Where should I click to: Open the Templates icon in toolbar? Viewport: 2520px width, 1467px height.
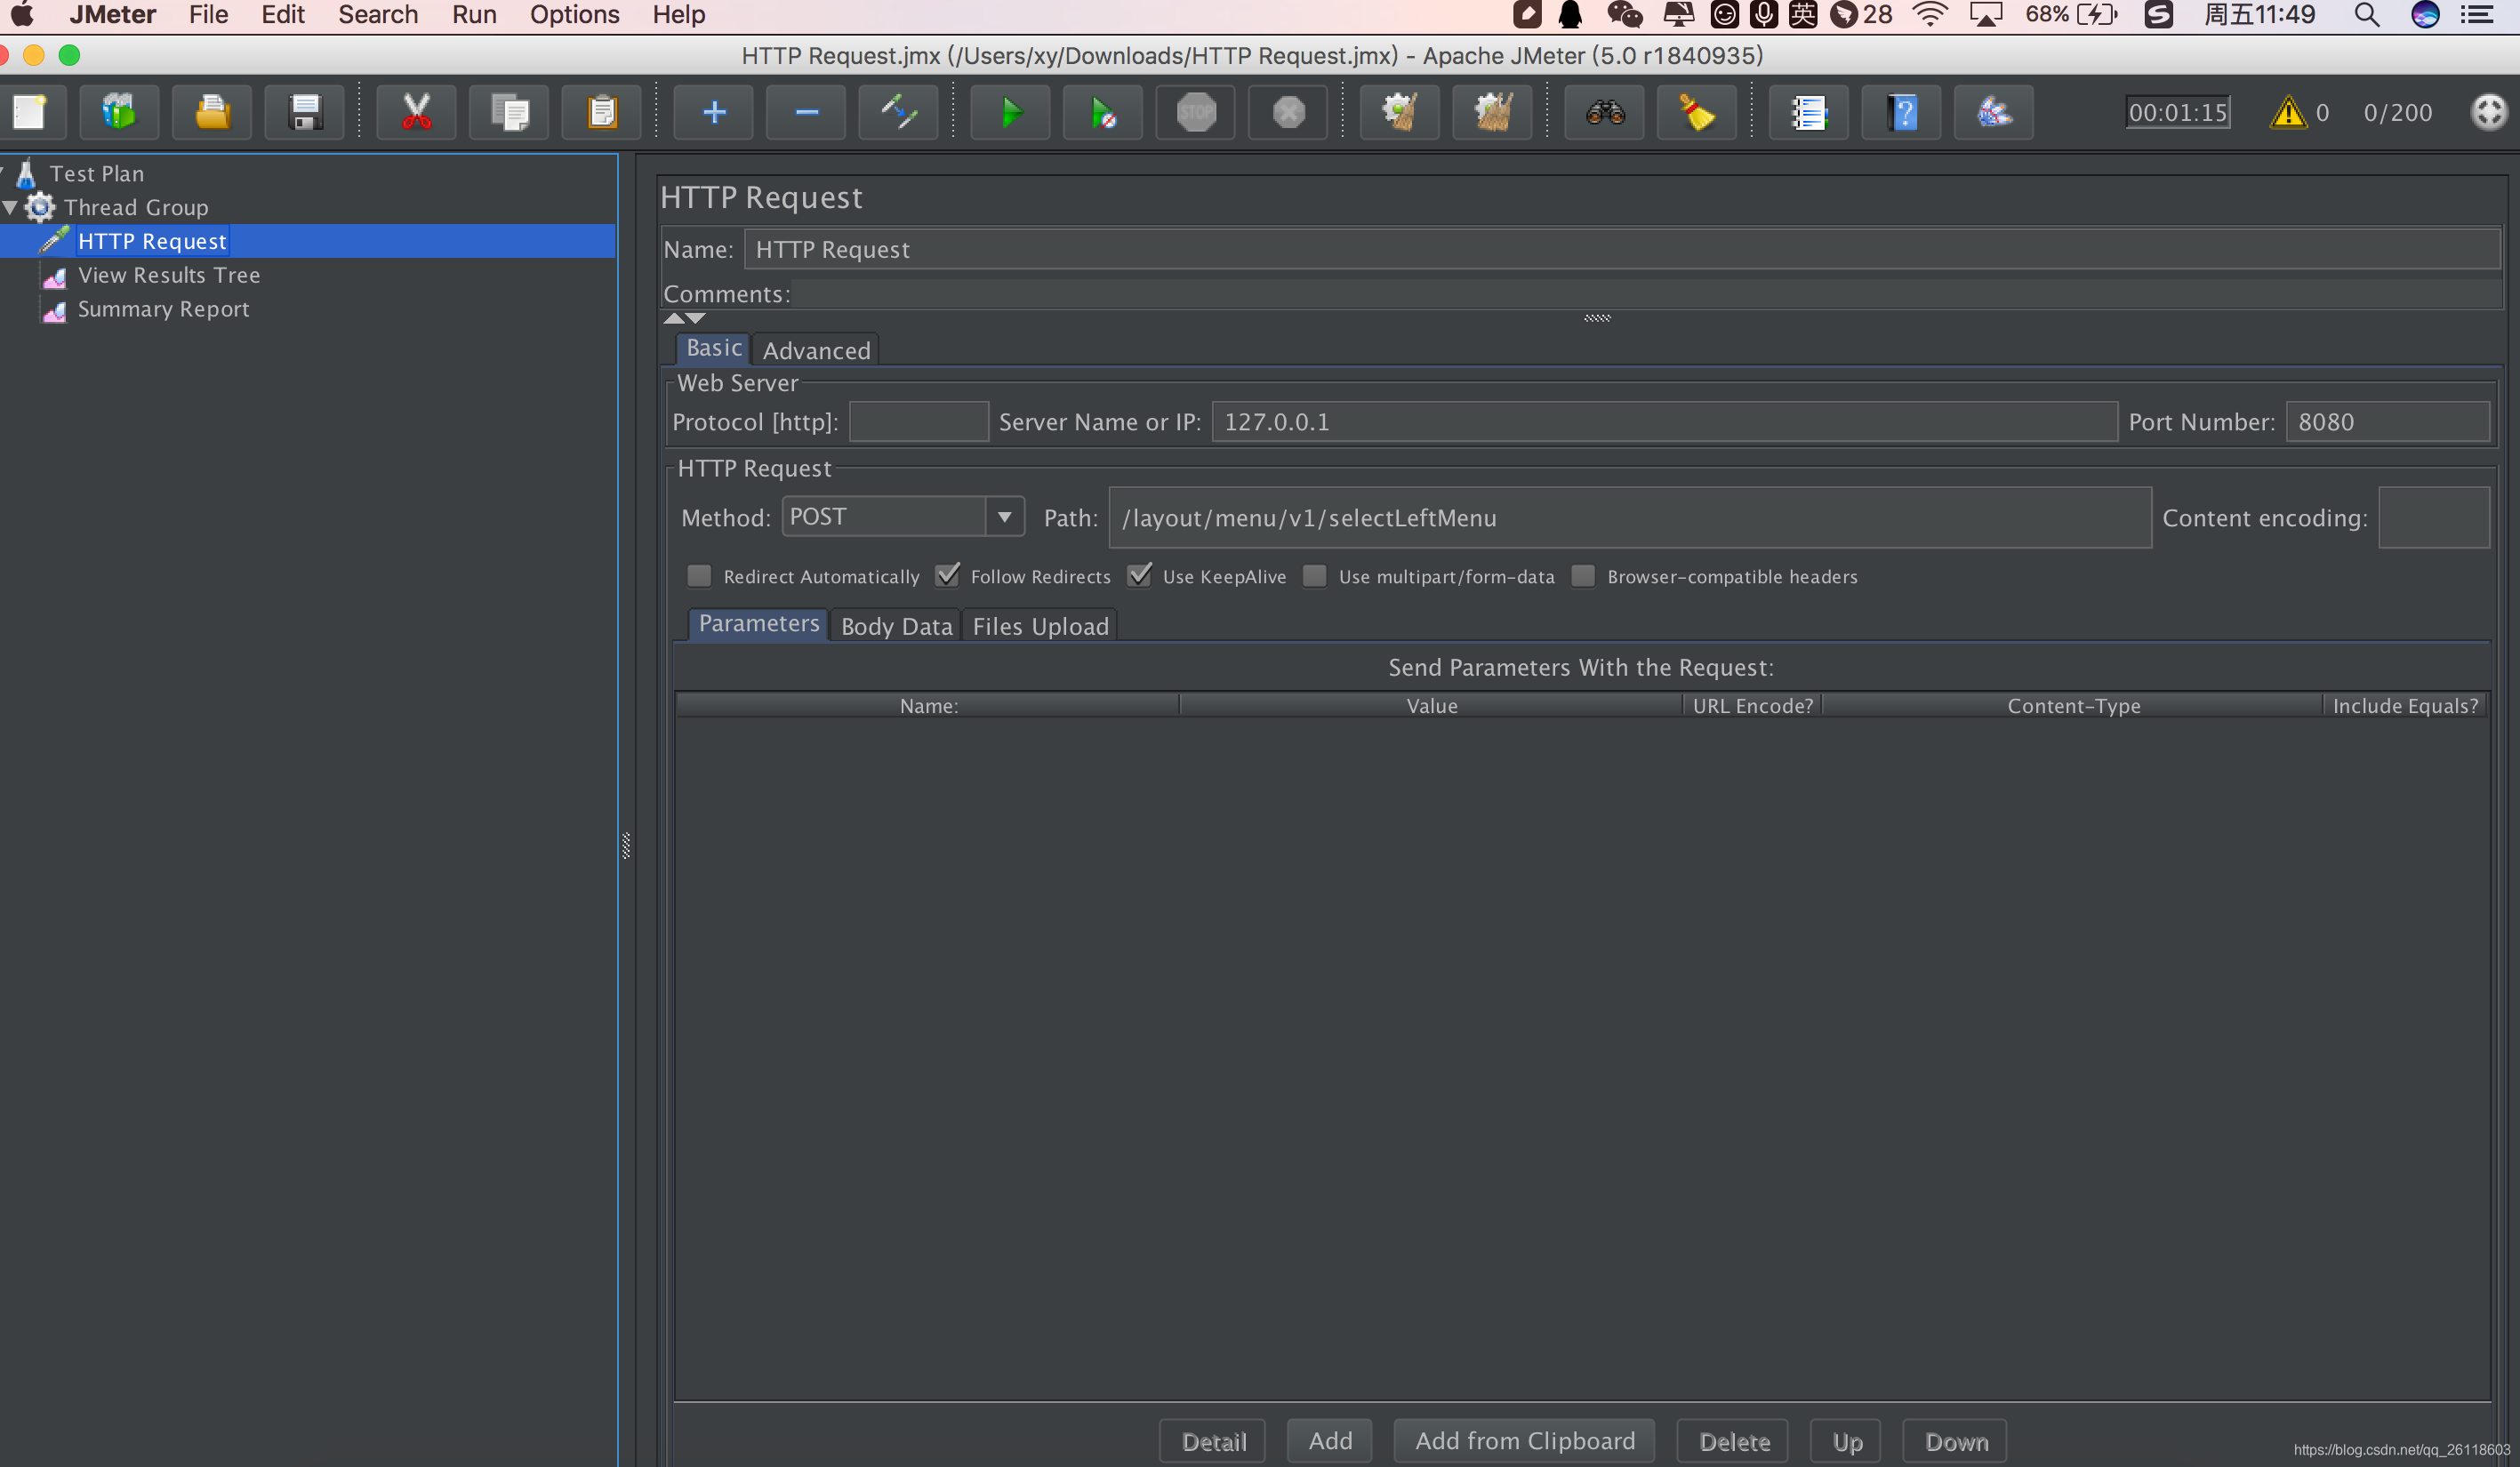(x=119, y=112)
